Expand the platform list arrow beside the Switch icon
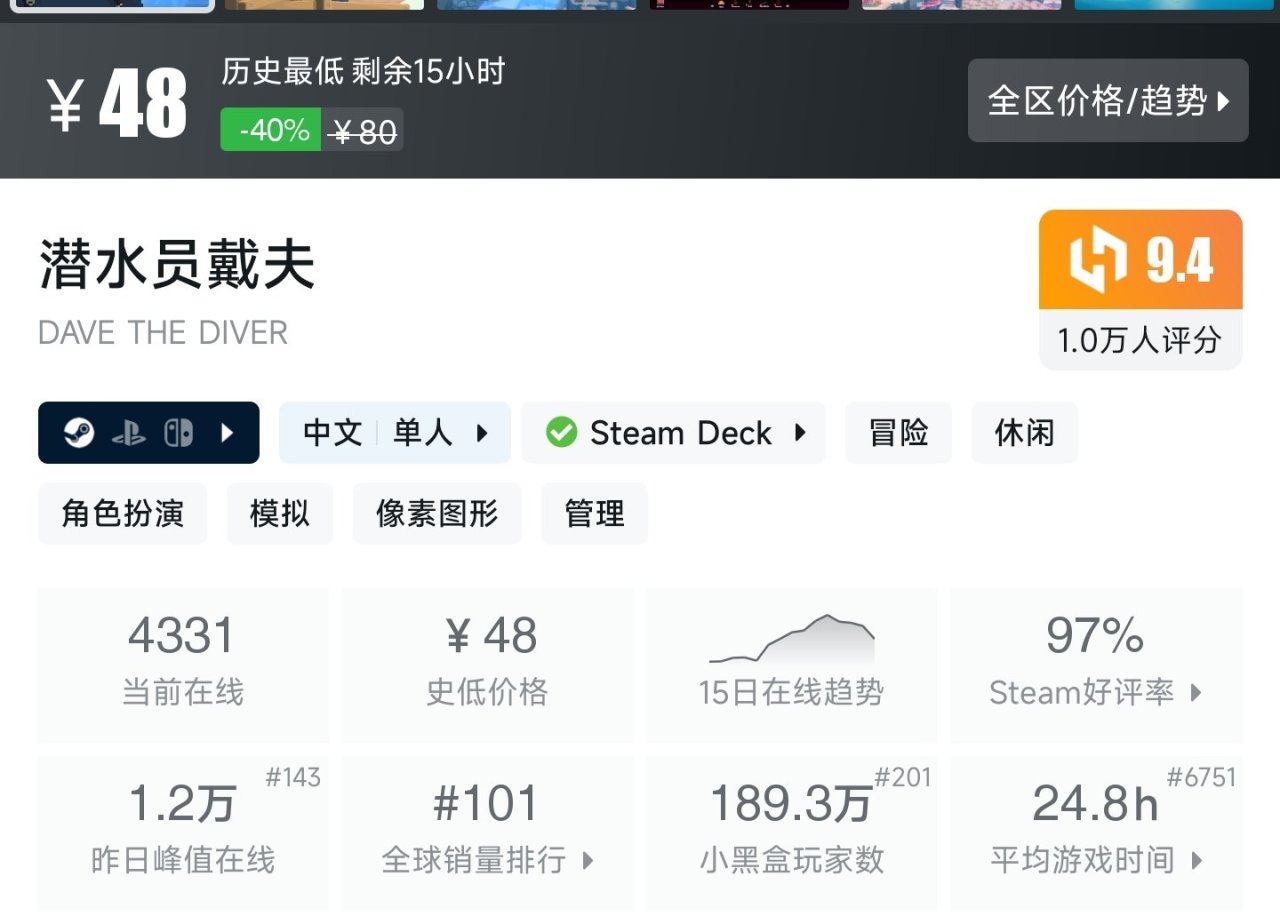Viewport: 1280px width, 924px height. click(x=227, y=433)
